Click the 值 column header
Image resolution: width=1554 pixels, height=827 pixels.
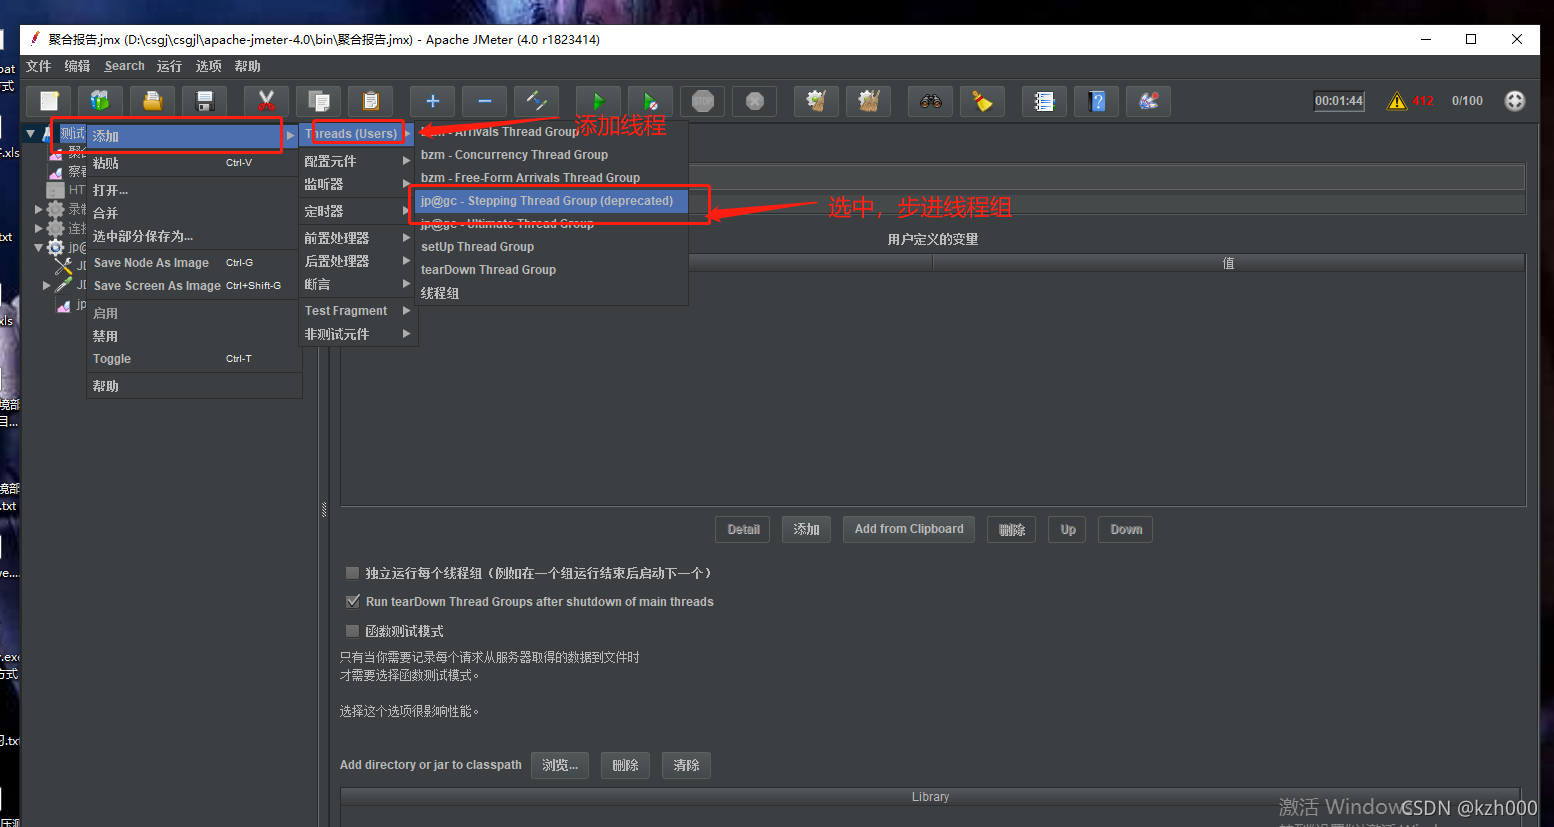pyautogui.click(x=1228, y=263)
